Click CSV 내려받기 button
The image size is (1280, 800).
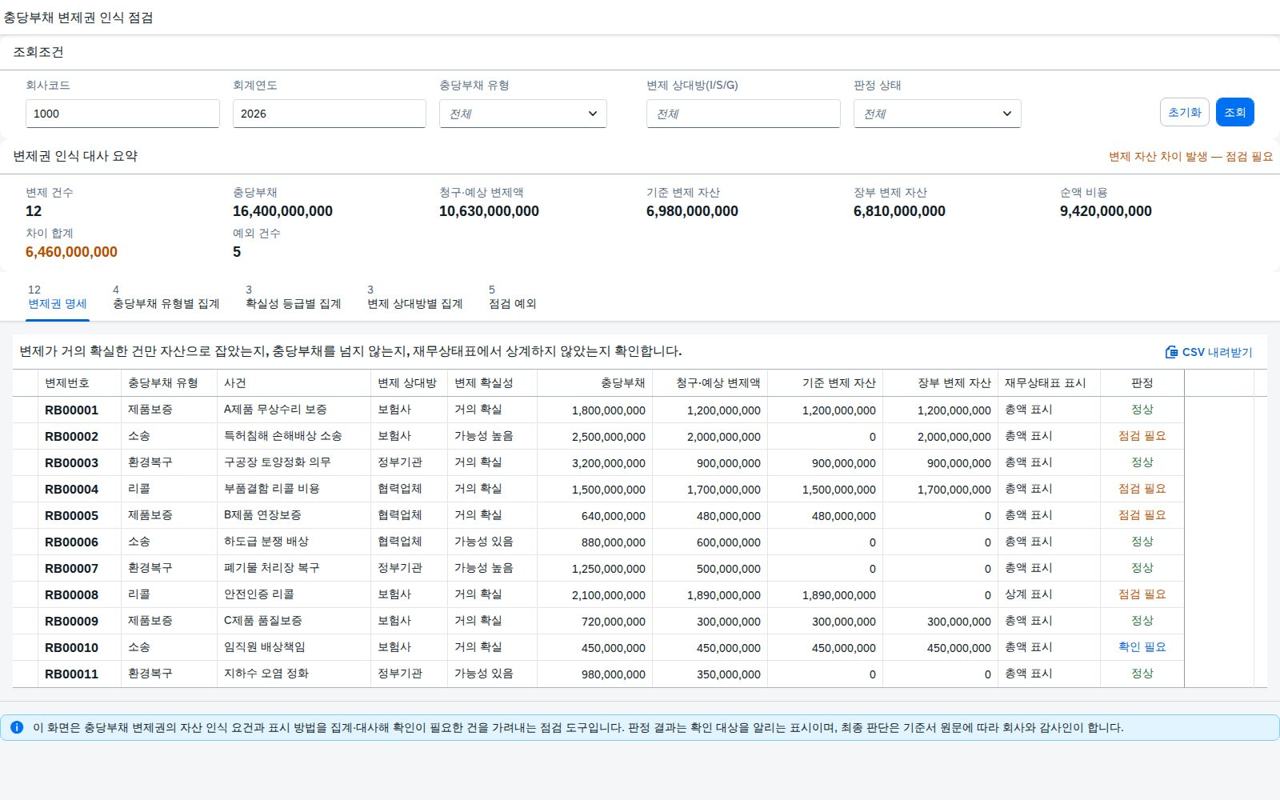click(1209, 352)
